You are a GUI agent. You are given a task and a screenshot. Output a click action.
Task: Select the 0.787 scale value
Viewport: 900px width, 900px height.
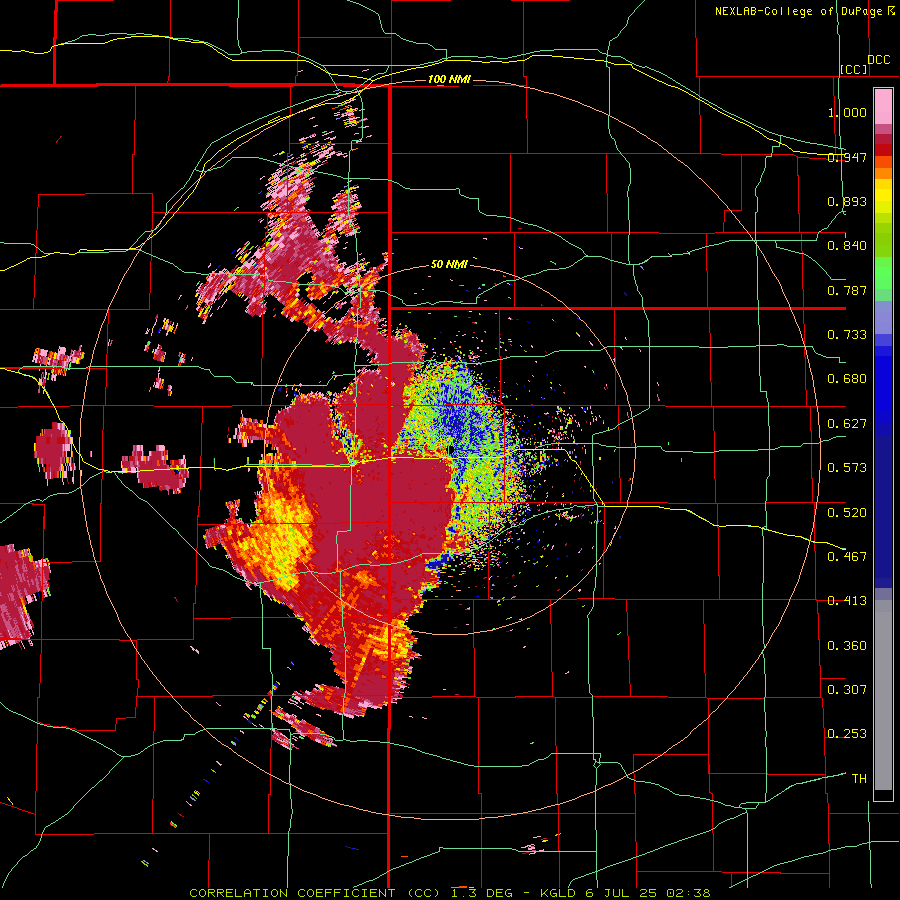pos(847,290)
